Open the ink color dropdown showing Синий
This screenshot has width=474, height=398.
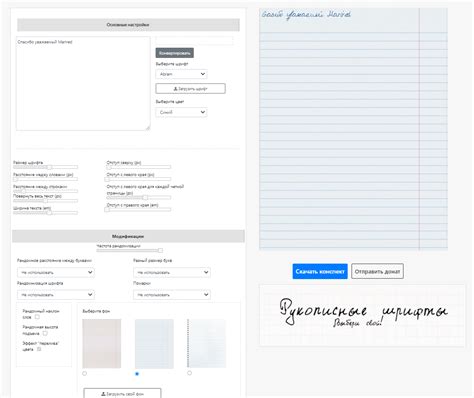pyautogui.click(x=181, y=112)
